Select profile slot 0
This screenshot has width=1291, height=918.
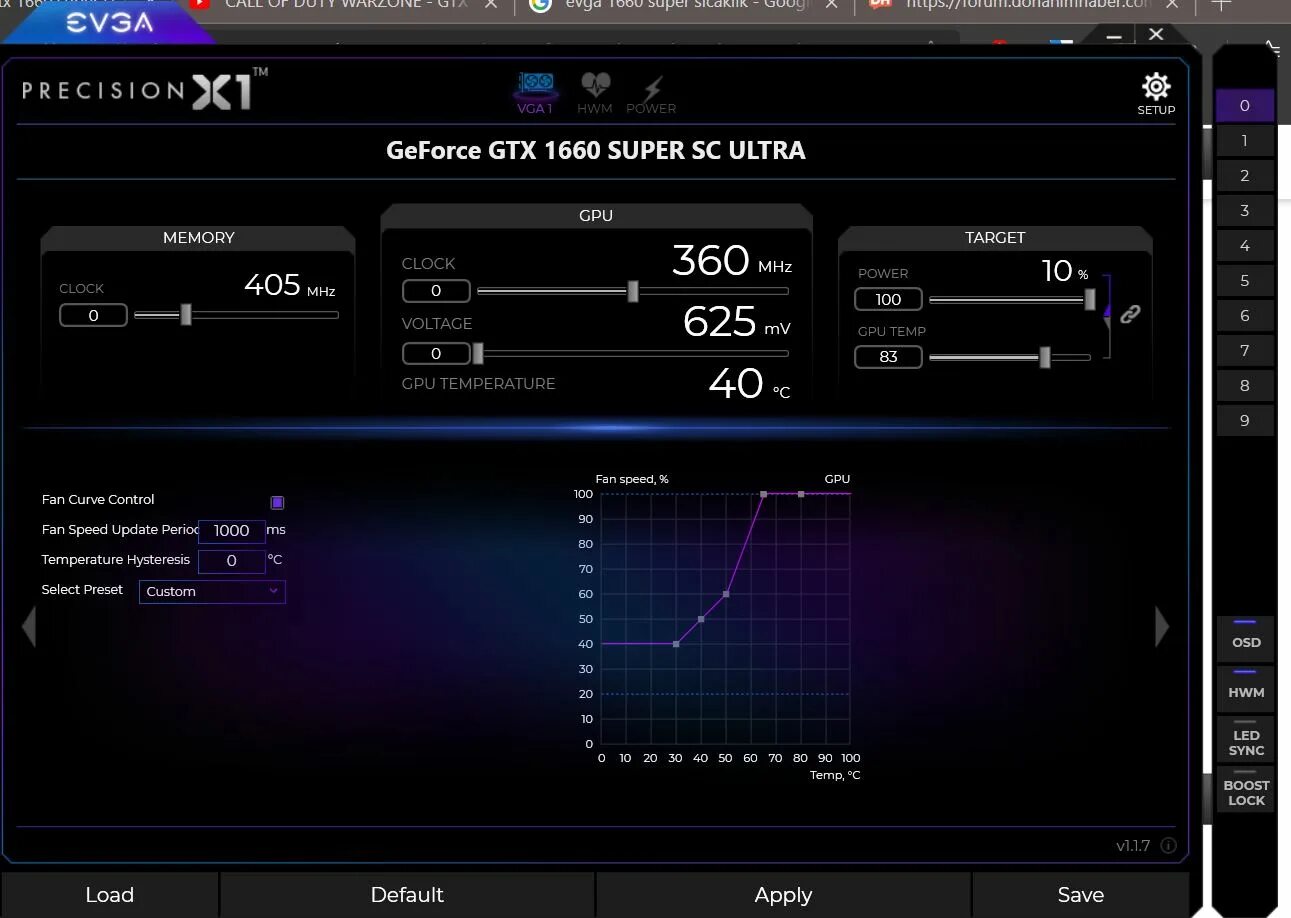pyautogui.click(x=1245, y=106)
